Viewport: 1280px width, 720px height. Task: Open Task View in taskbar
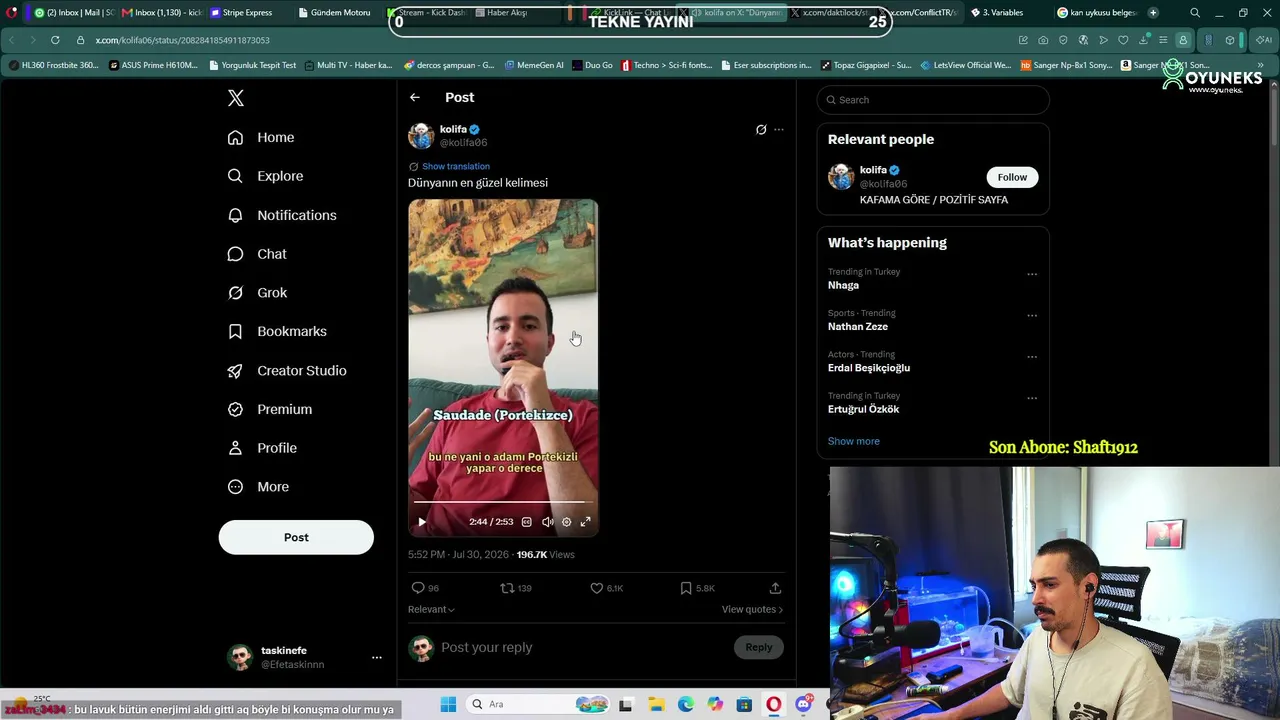tap(626, 705)
